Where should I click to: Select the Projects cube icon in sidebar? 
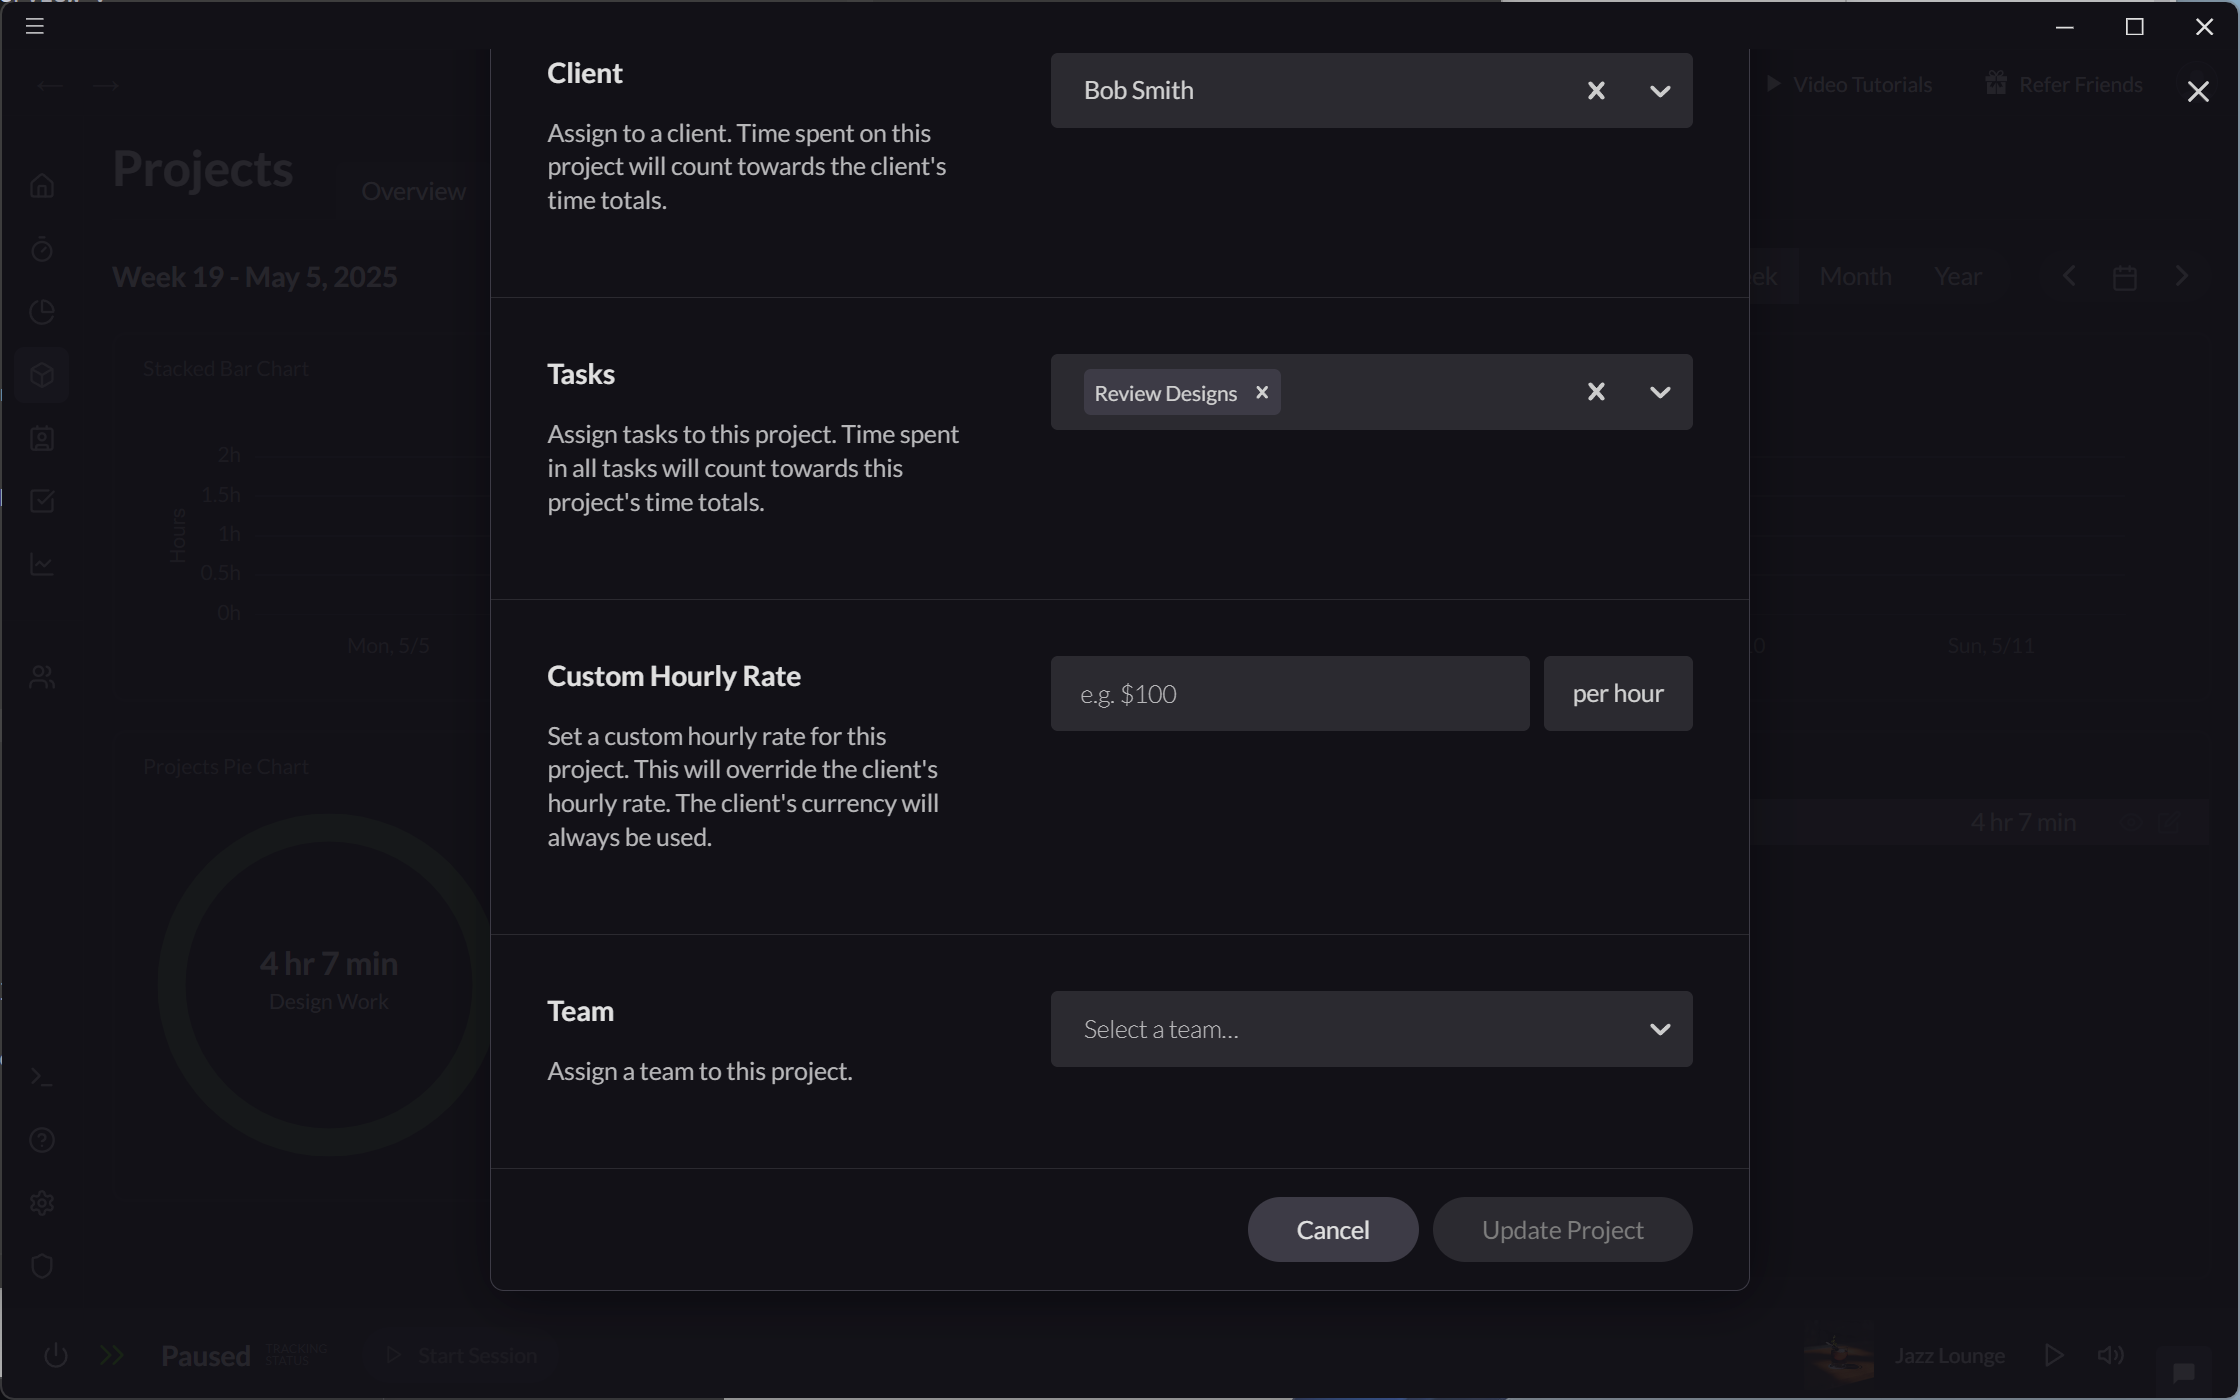41,375
